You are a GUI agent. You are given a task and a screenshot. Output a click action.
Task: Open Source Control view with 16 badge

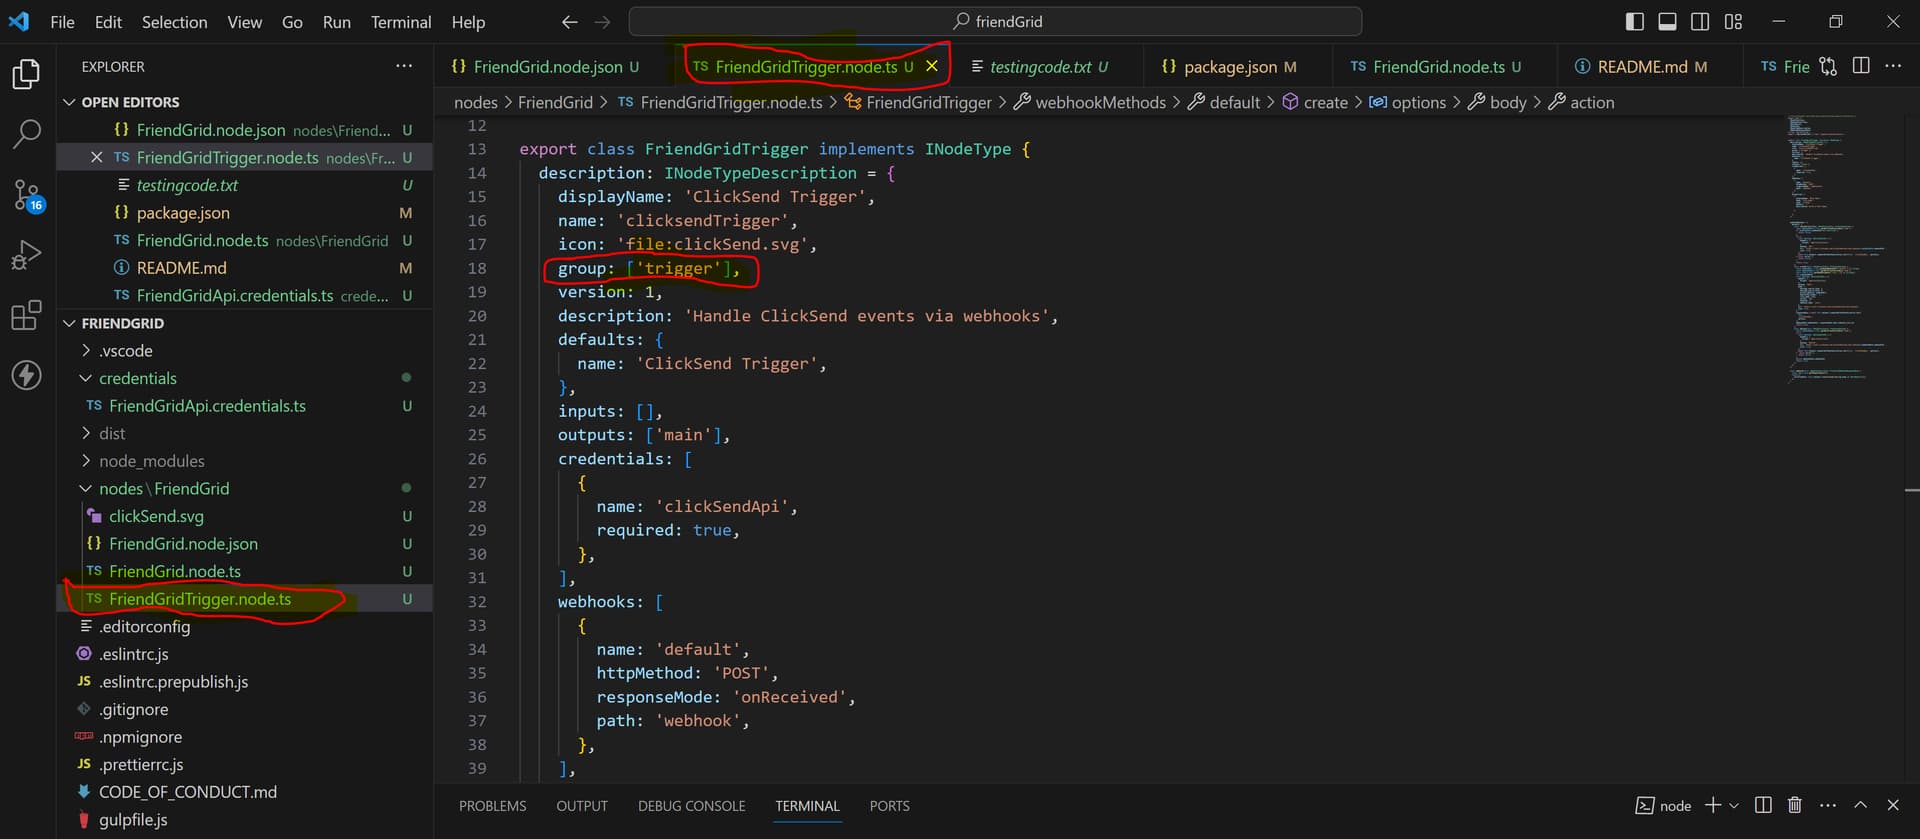26,194
